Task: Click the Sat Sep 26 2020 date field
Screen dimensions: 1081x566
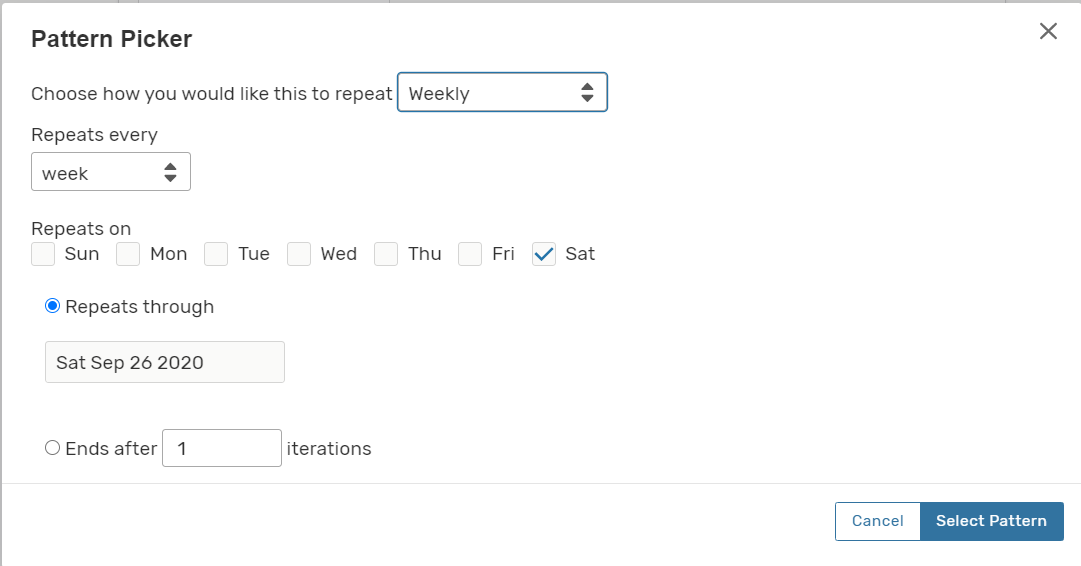Action: [165, 362]
